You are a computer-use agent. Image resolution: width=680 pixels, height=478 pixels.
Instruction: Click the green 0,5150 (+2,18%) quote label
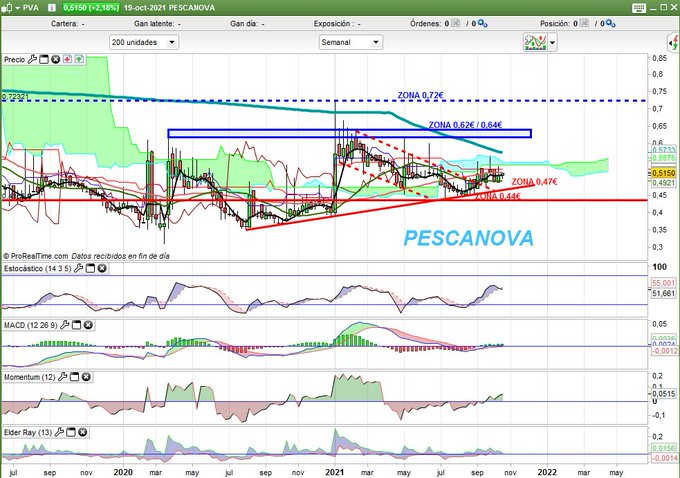(x=91, y=8)
